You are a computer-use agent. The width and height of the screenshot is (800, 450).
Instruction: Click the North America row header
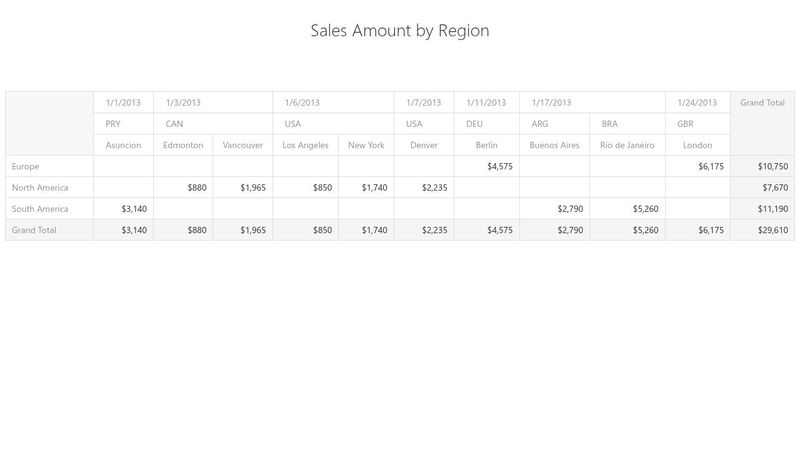[40, 187]
